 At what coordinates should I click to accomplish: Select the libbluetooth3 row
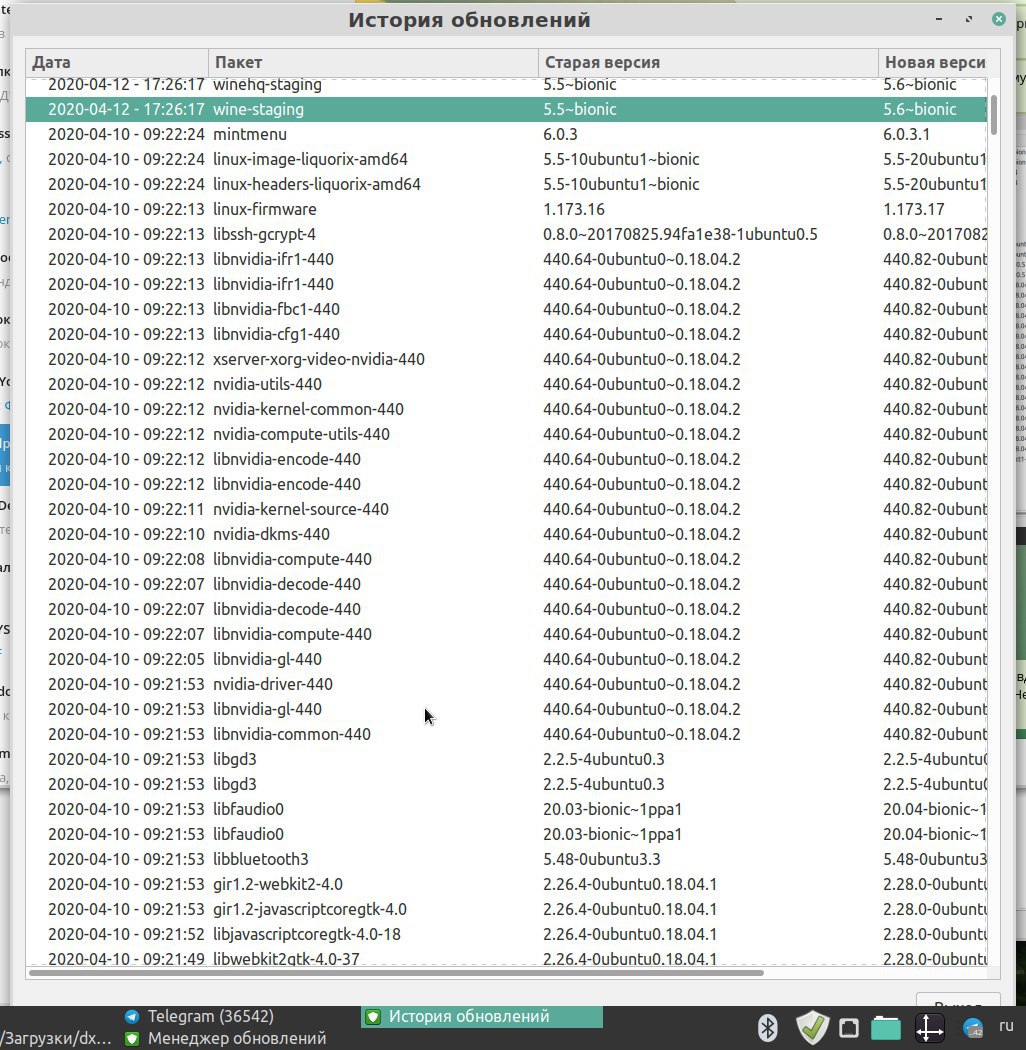[506, 859]
